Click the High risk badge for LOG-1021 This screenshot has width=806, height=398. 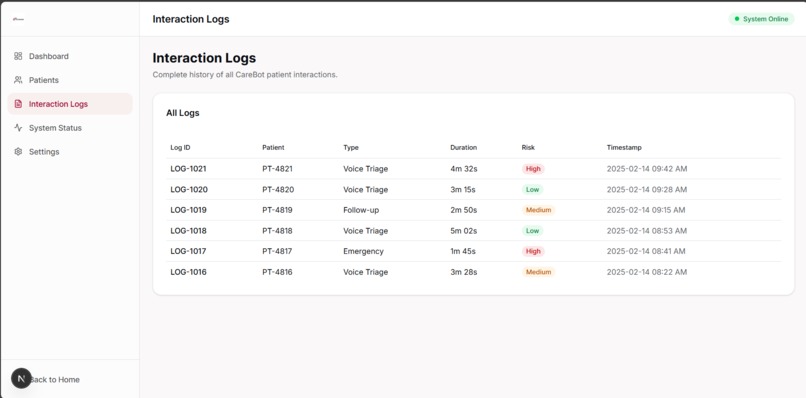(533, 169)
